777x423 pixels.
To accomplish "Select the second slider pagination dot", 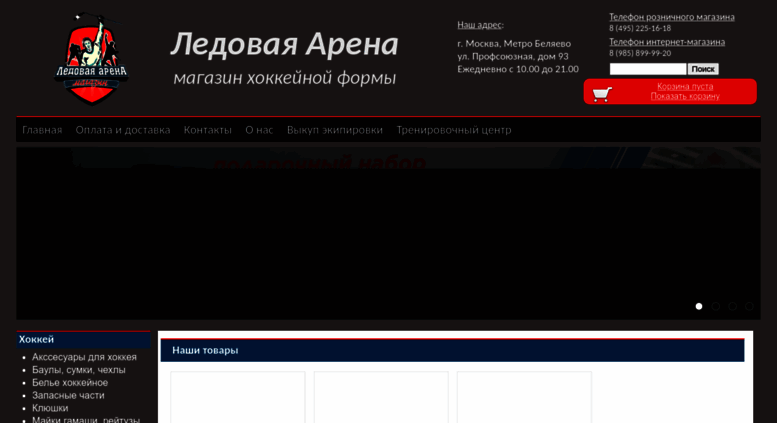I will pyautogui.click(x=716, y=306).
